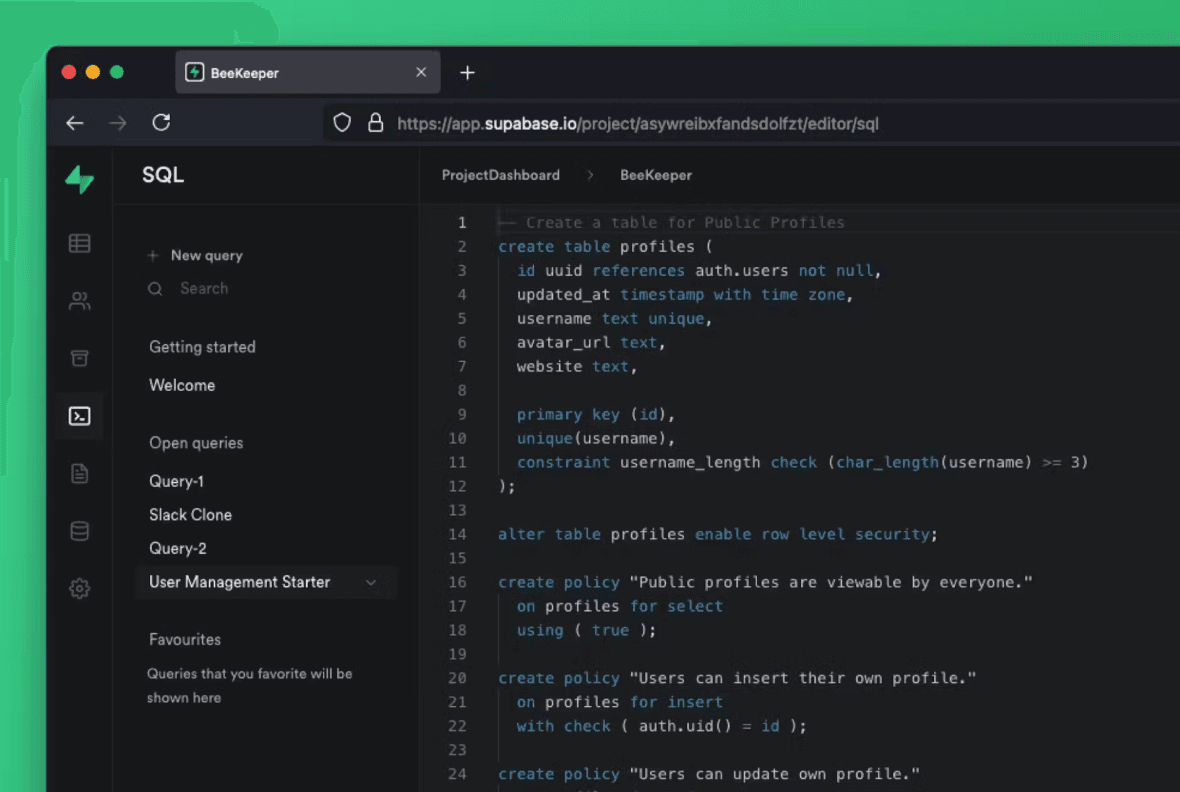Open the Settings gear icon in sidebar
This screenshot has height=792, width=1180.
pyautogui.click(x=80, y=589)
